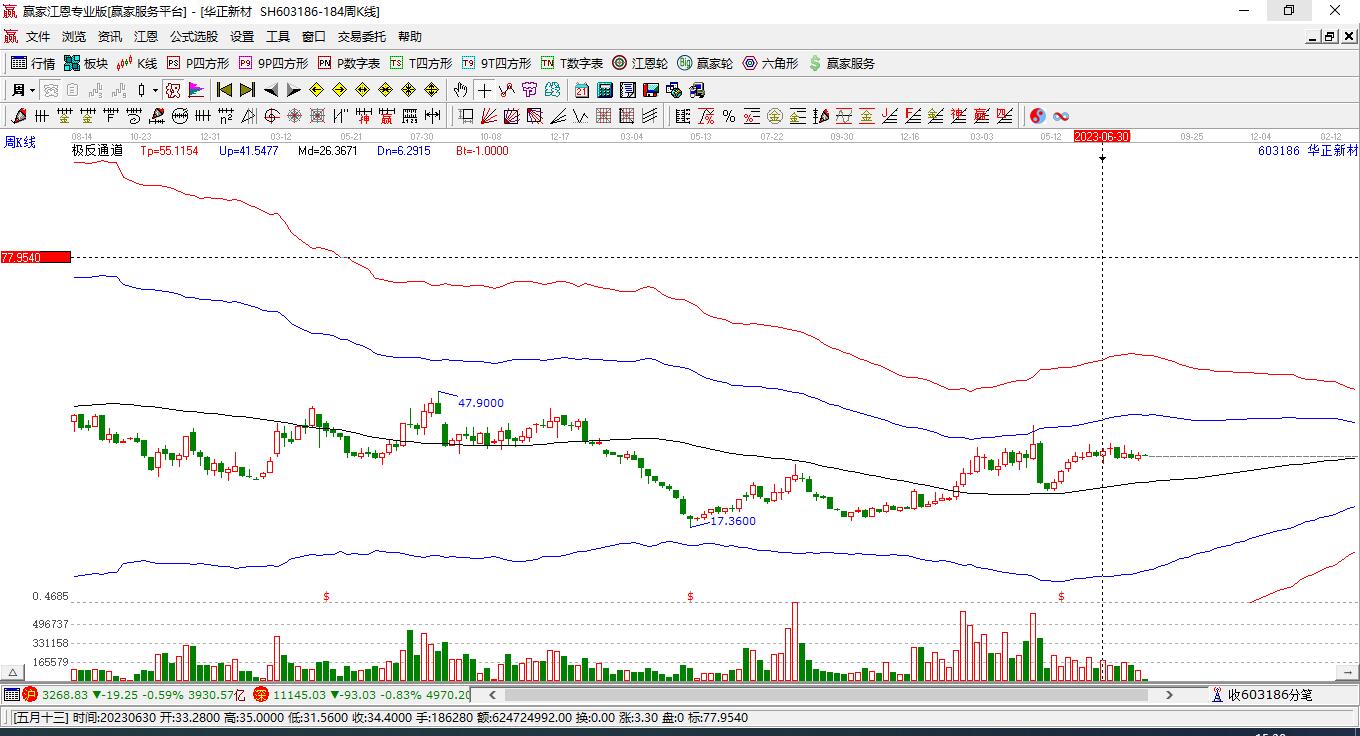Click the 17.3600 low price annotation
1360x736 pixels.
(x=733, y=521)
